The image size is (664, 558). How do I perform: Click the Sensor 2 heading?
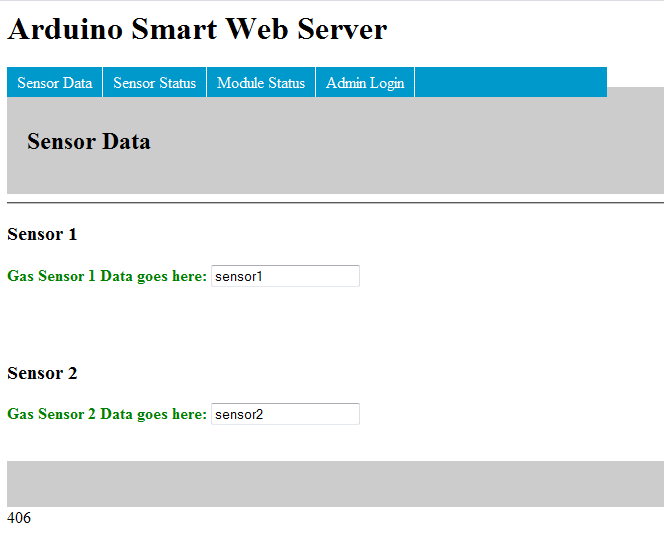(x=42, y=373)
